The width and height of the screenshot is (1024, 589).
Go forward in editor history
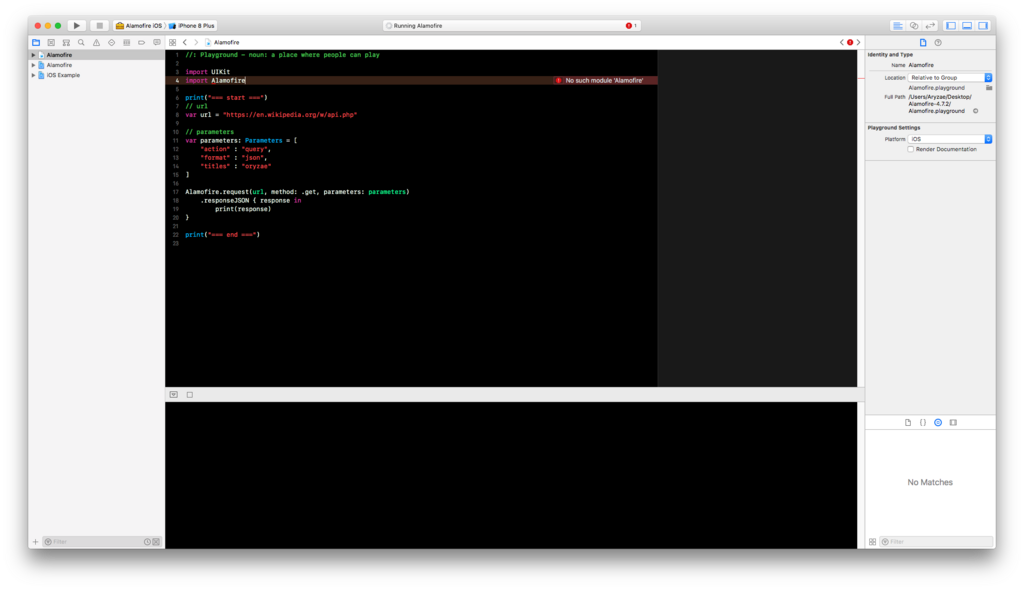196,42
